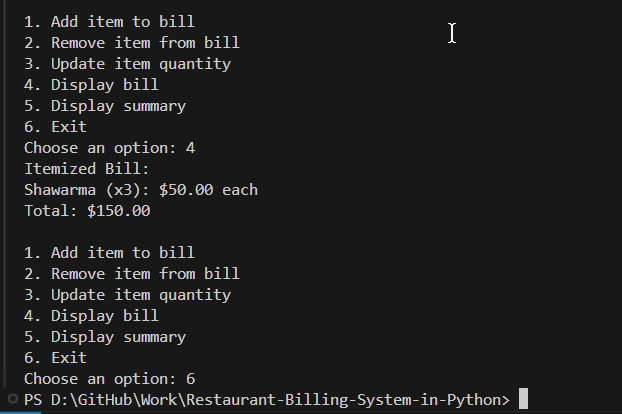The width and height of the screenshot is (622, 414).
Task: Click second '2. Remove item from bill' line
Action: point(132,274)
